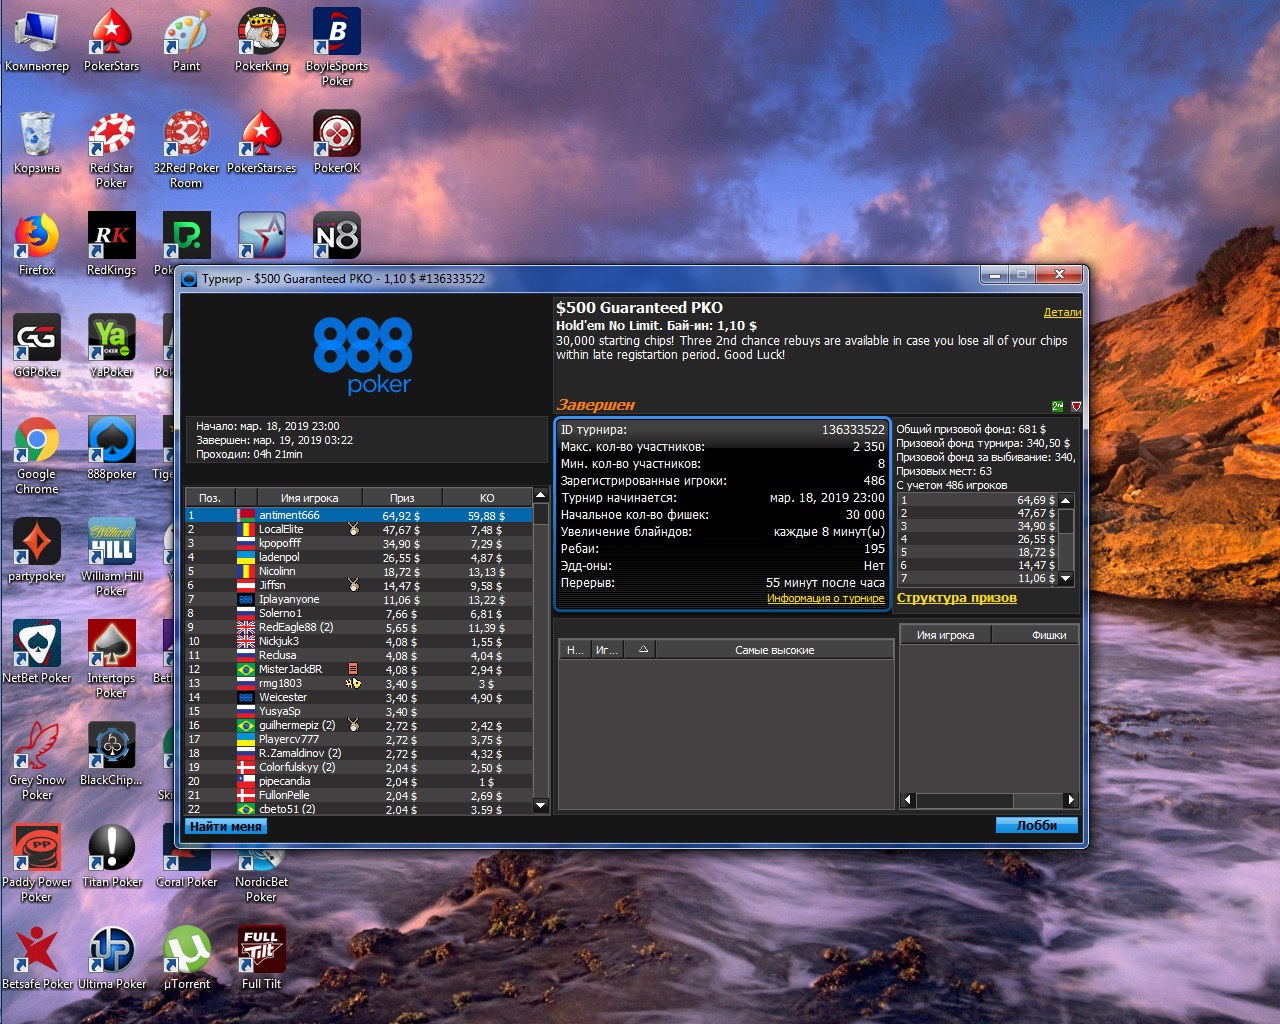Select player kpopofff in the list

359,543
